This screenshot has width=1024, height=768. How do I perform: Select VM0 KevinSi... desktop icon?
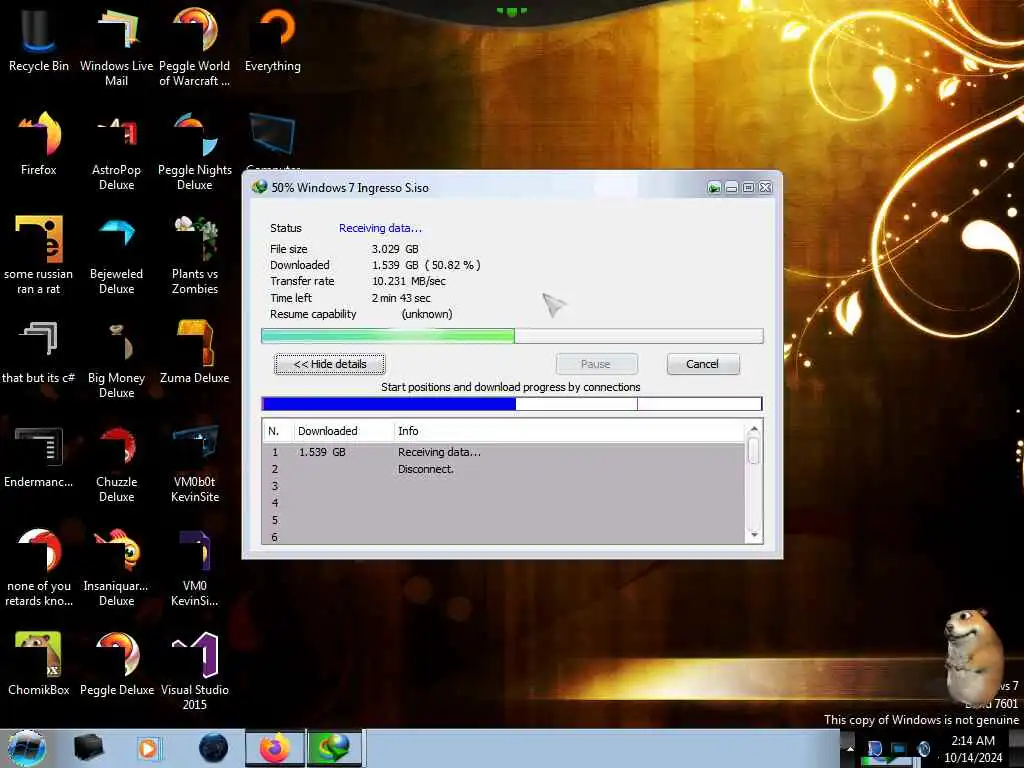click(195, 567)
